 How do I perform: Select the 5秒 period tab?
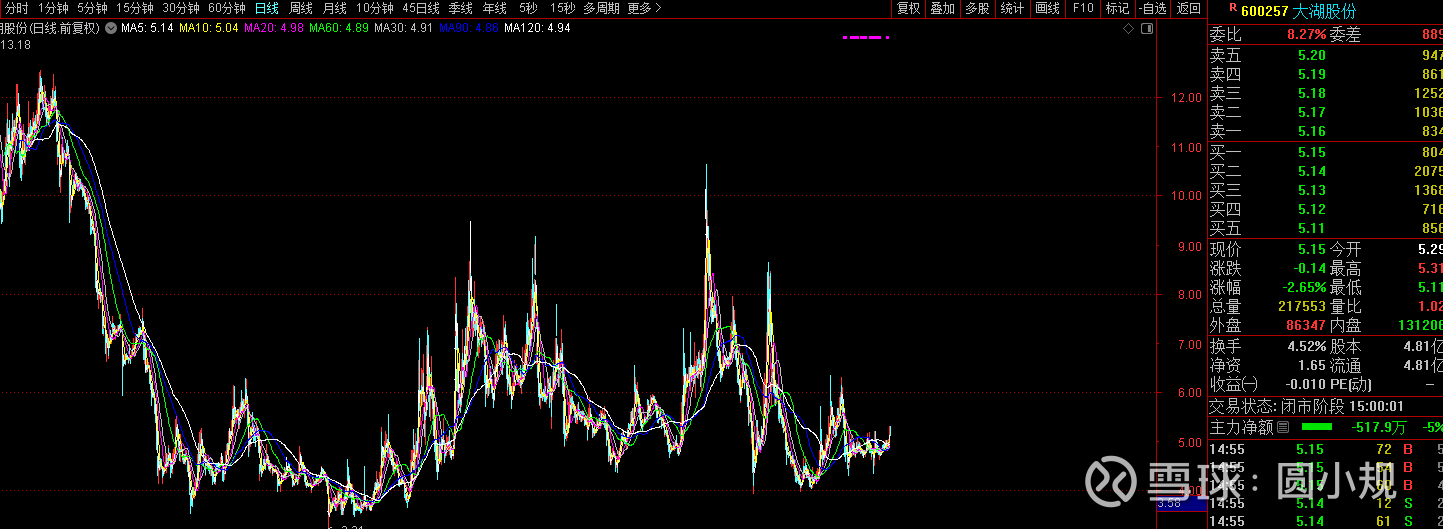[528, 8]
